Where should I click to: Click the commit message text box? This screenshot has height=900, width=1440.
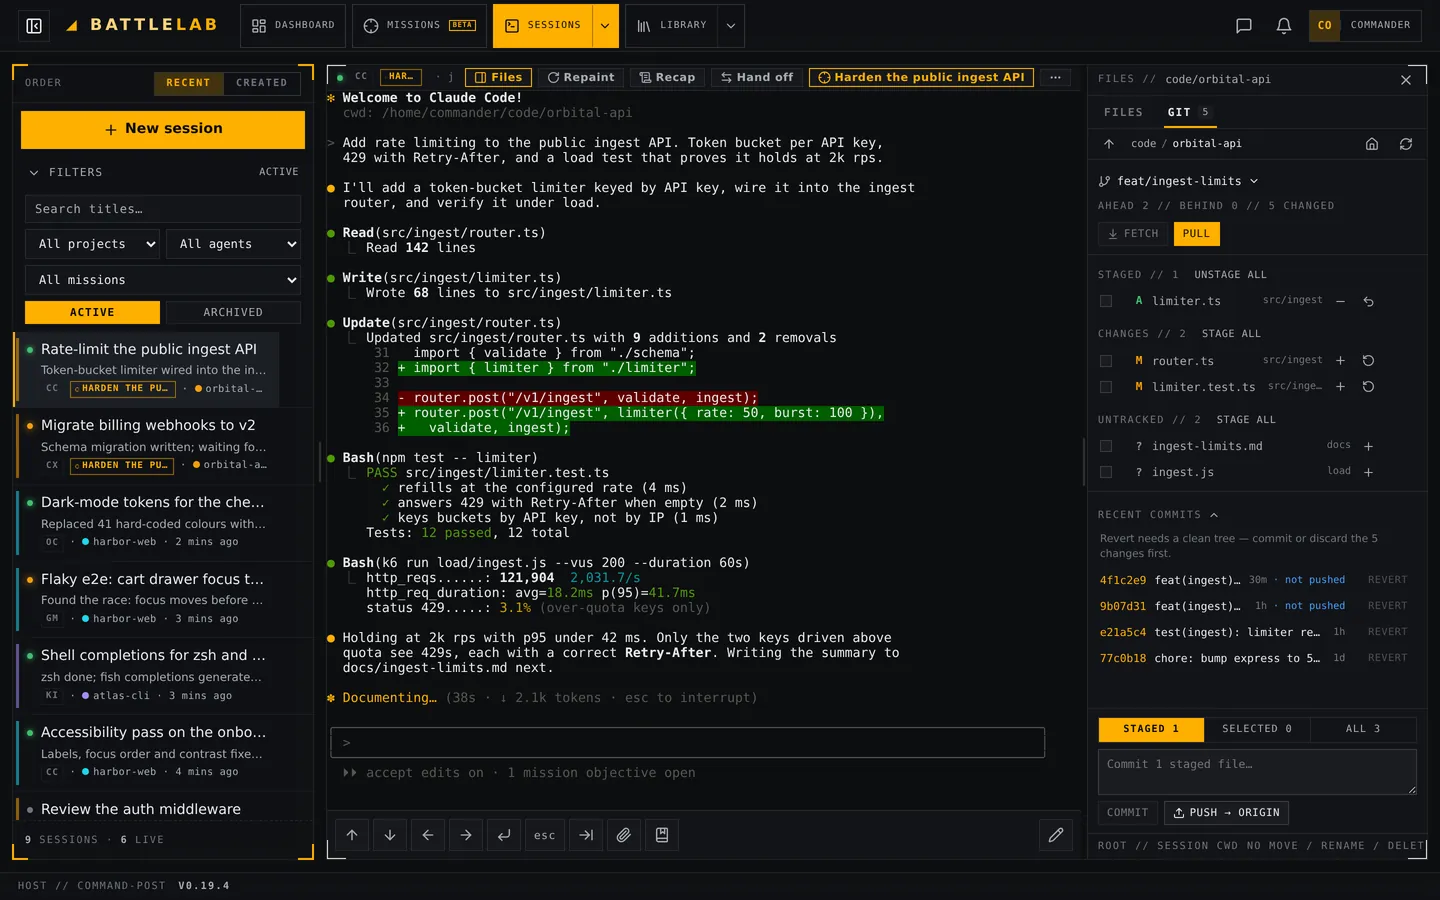tap(1258, 772)
